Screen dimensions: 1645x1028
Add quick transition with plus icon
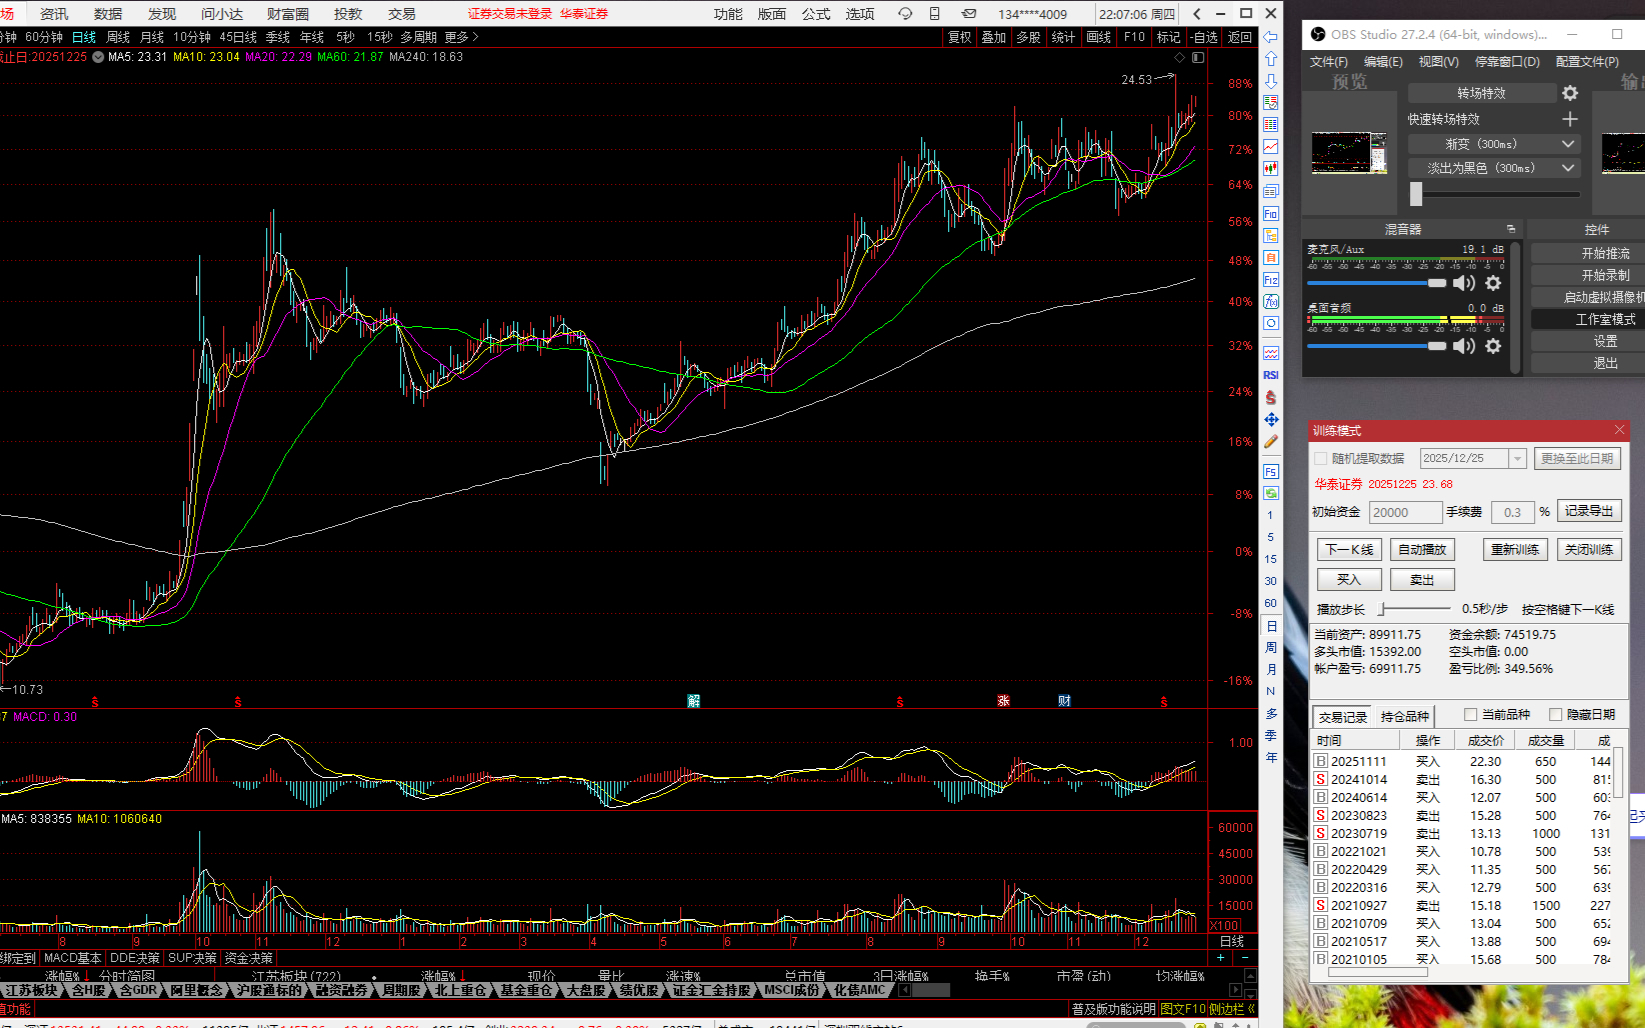(x=1570, y=119)
